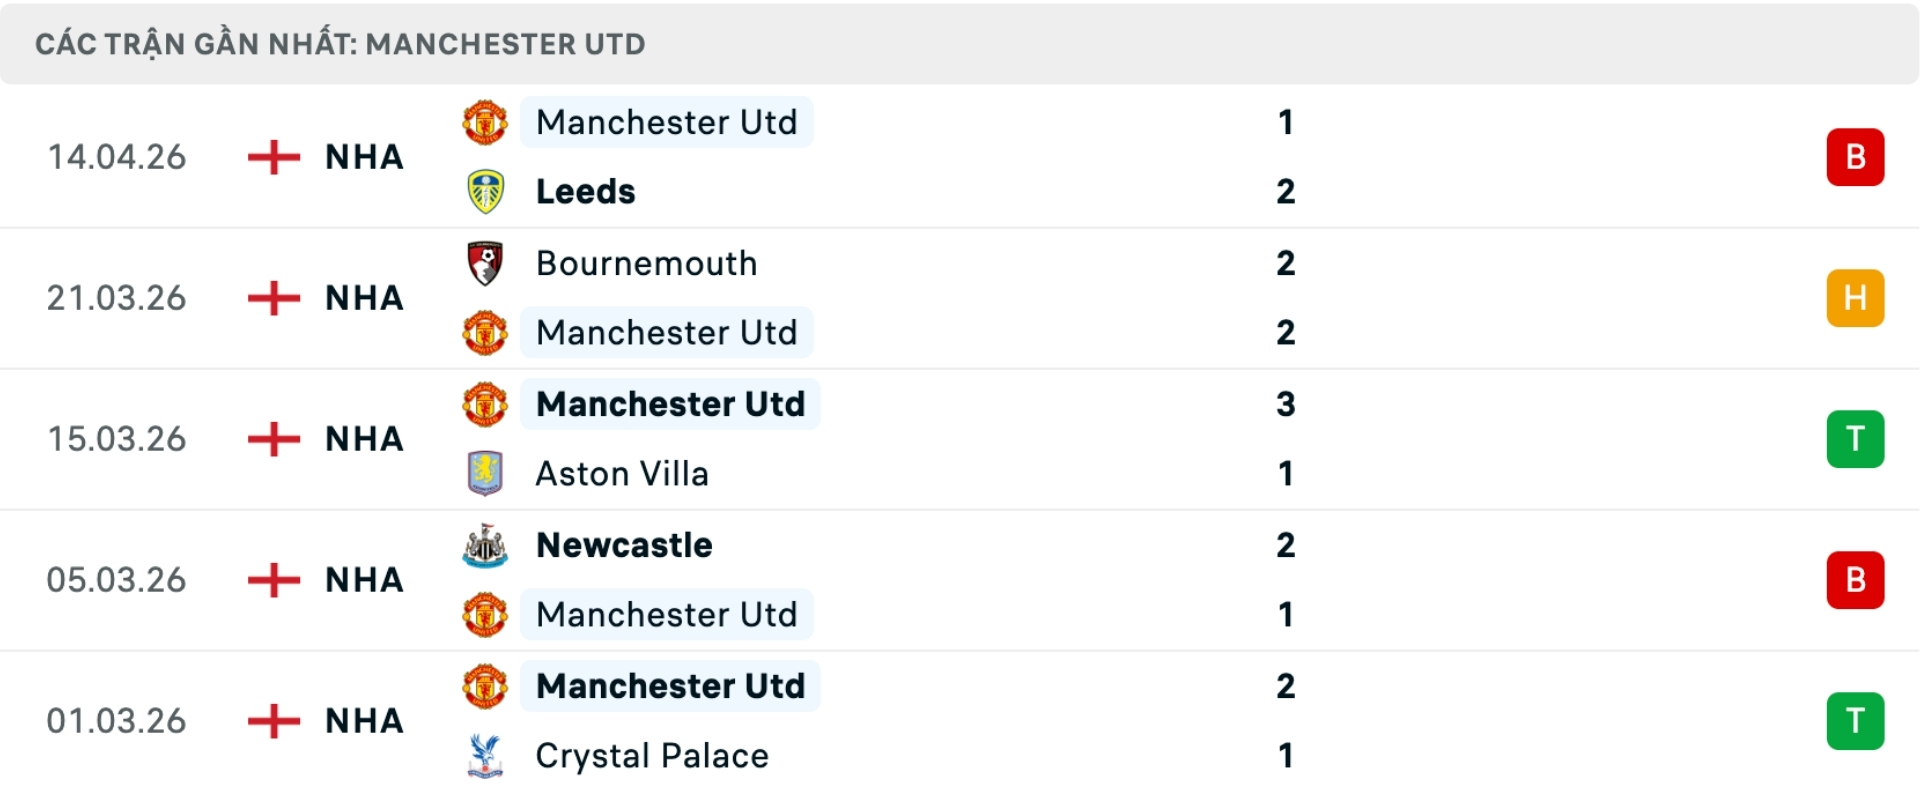Open the Aston Villa team link
Image resolution: width=1920 pixels, height=792 pixels.
tap(622, 473)
